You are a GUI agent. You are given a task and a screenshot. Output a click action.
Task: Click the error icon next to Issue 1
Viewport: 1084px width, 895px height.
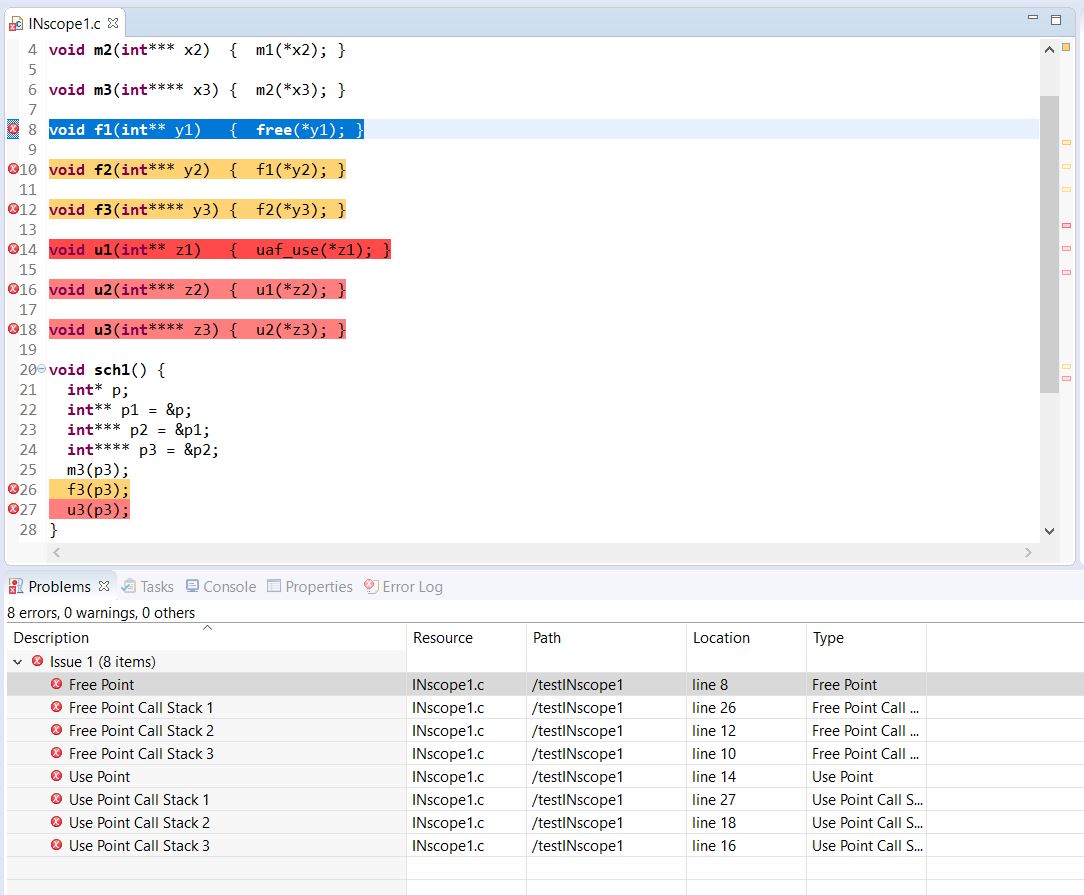pyautogui.click(x=38, y=661)
